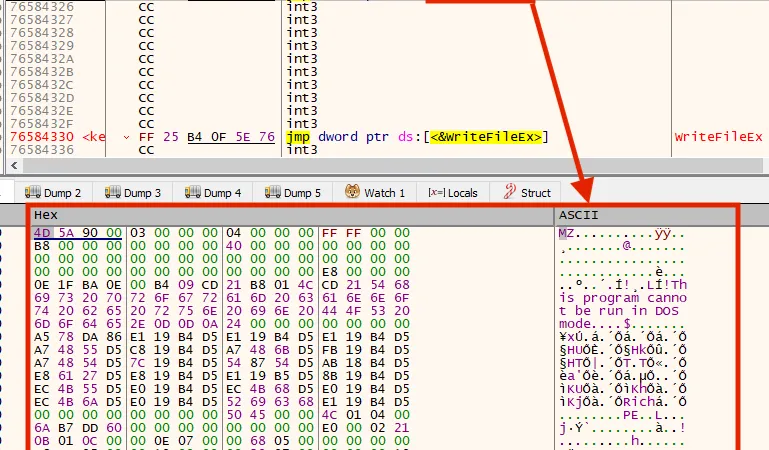Click PE signature in ASCII column
The width and height of the screenshot is (769, 450).
tap(631, 415)
